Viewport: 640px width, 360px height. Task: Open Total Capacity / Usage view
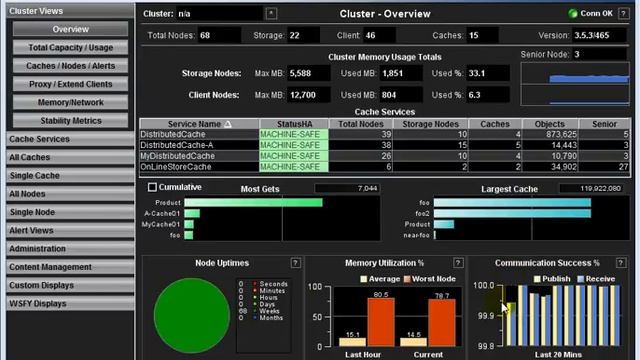point(70,47)
